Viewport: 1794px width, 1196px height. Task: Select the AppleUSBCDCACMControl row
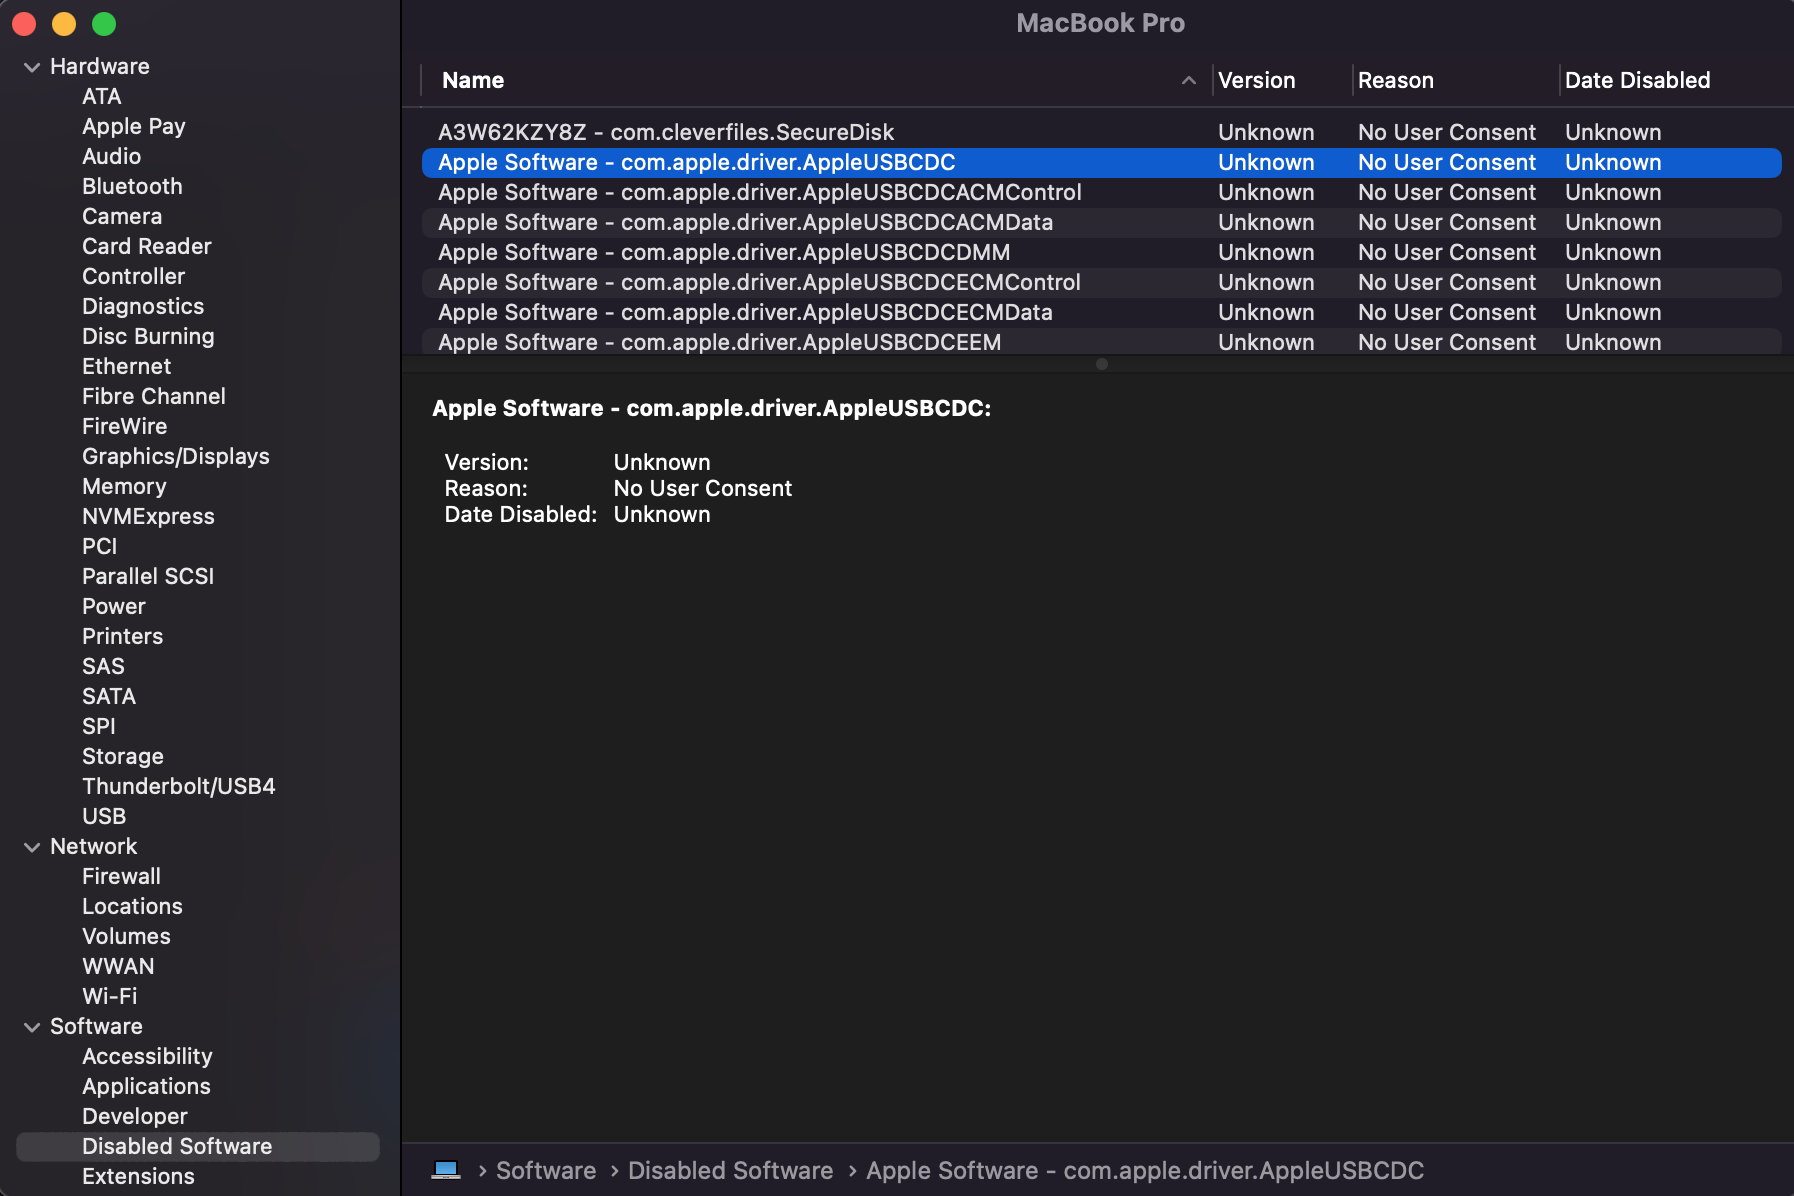(x=1101, y=193)
